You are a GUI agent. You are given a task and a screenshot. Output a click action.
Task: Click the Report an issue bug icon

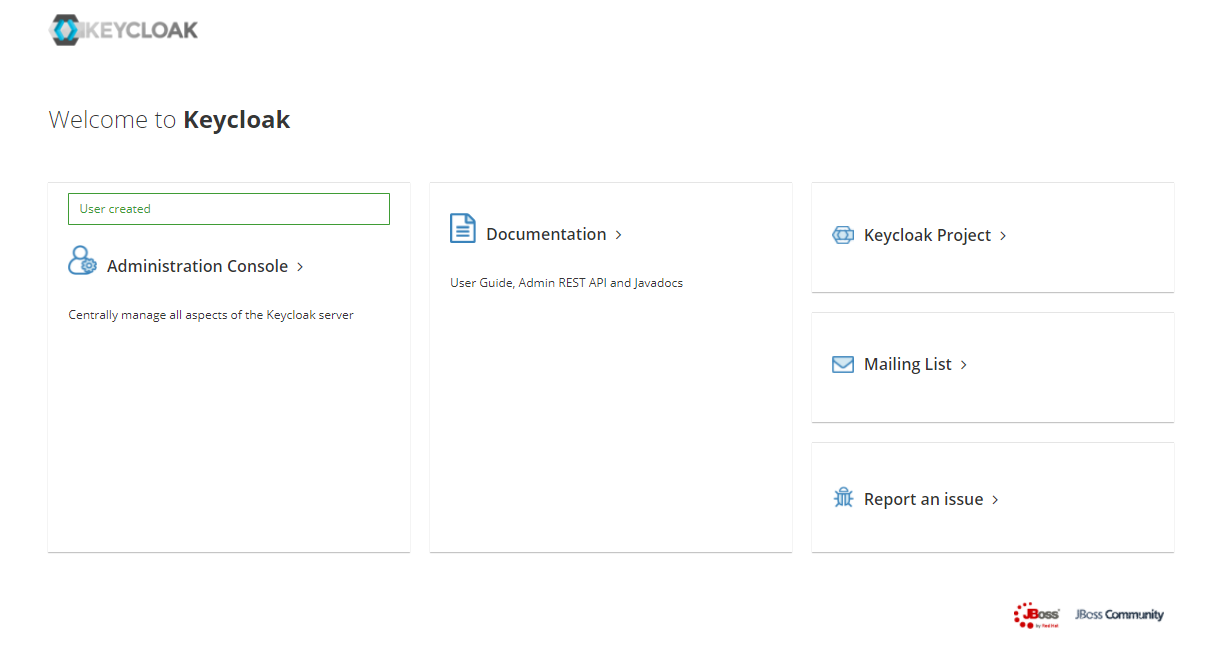tap(843, 497)
